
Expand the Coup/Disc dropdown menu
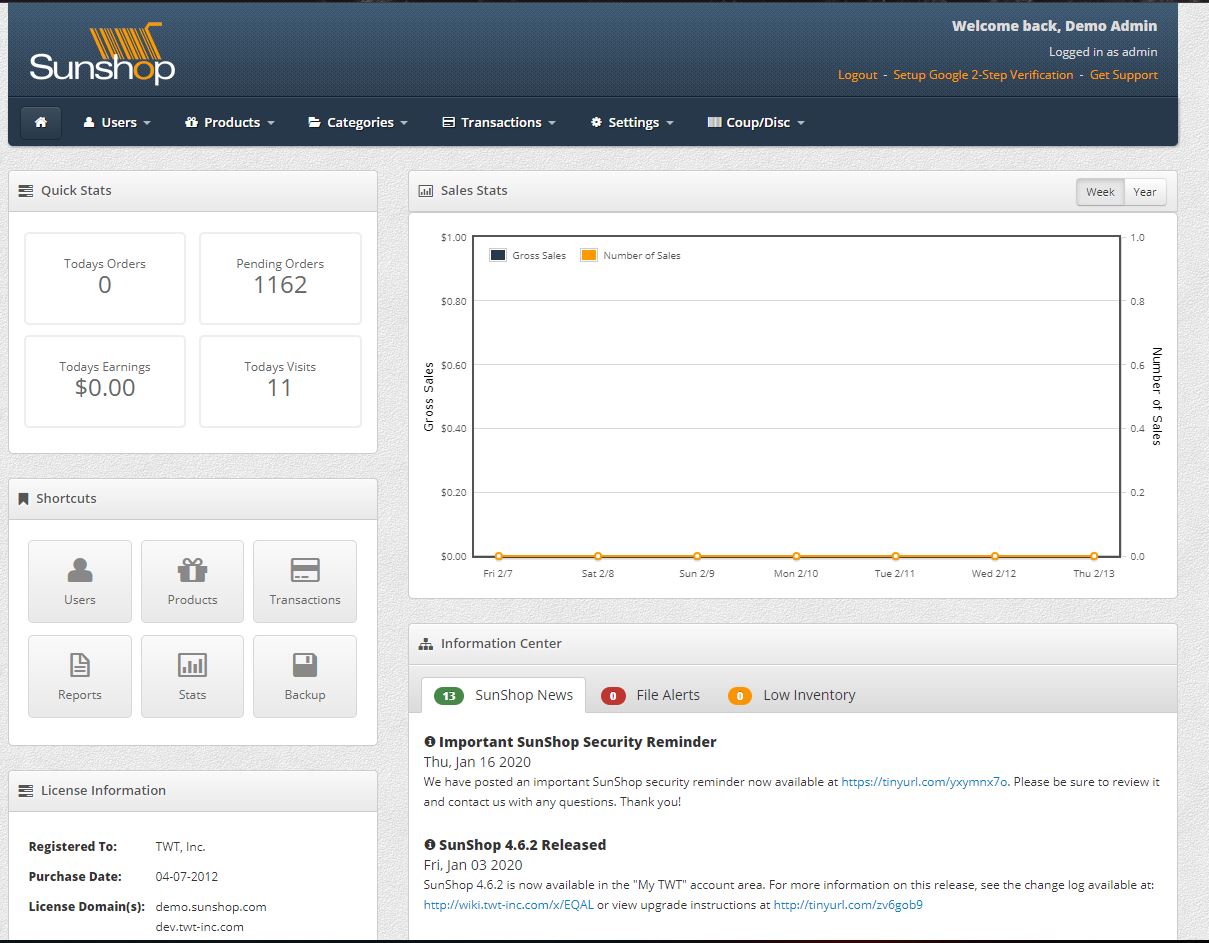coord(756,122)
